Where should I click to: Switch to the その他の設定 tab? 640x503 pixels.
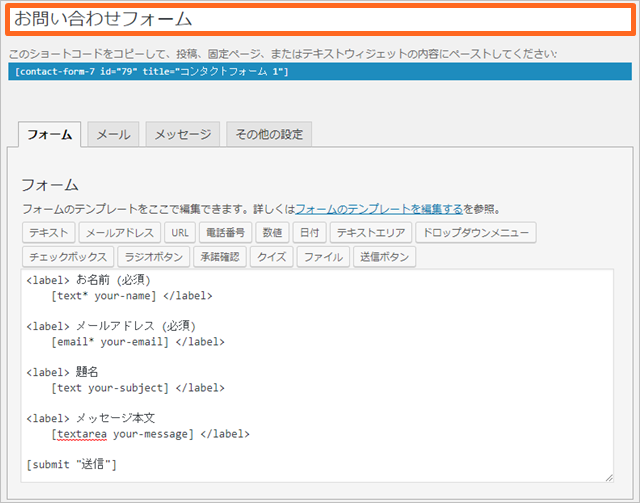point(269,134)
